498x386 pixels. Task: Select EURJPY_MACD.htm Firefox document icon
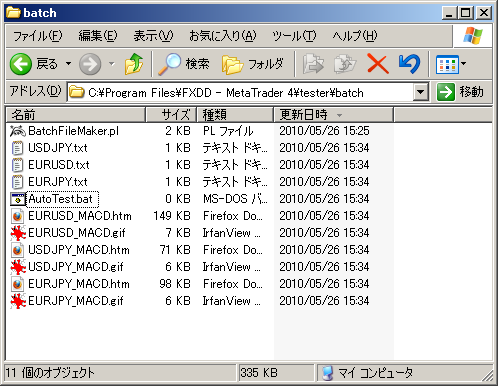tap(17, 284)
